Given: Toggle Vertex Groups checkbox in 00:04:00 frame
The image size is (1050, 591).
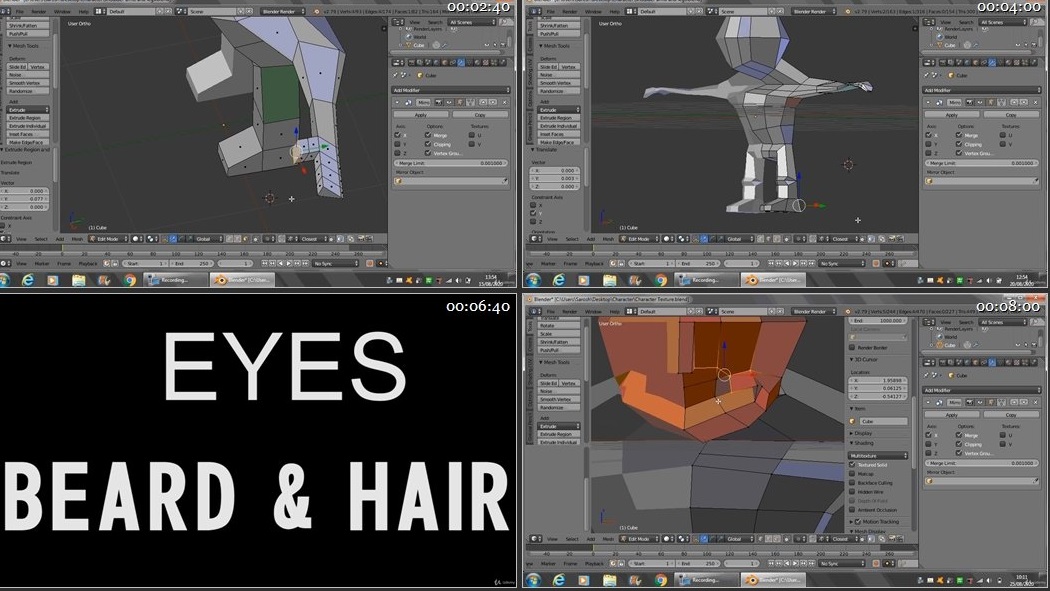Looking at the screenshot, I should (959, 153).
